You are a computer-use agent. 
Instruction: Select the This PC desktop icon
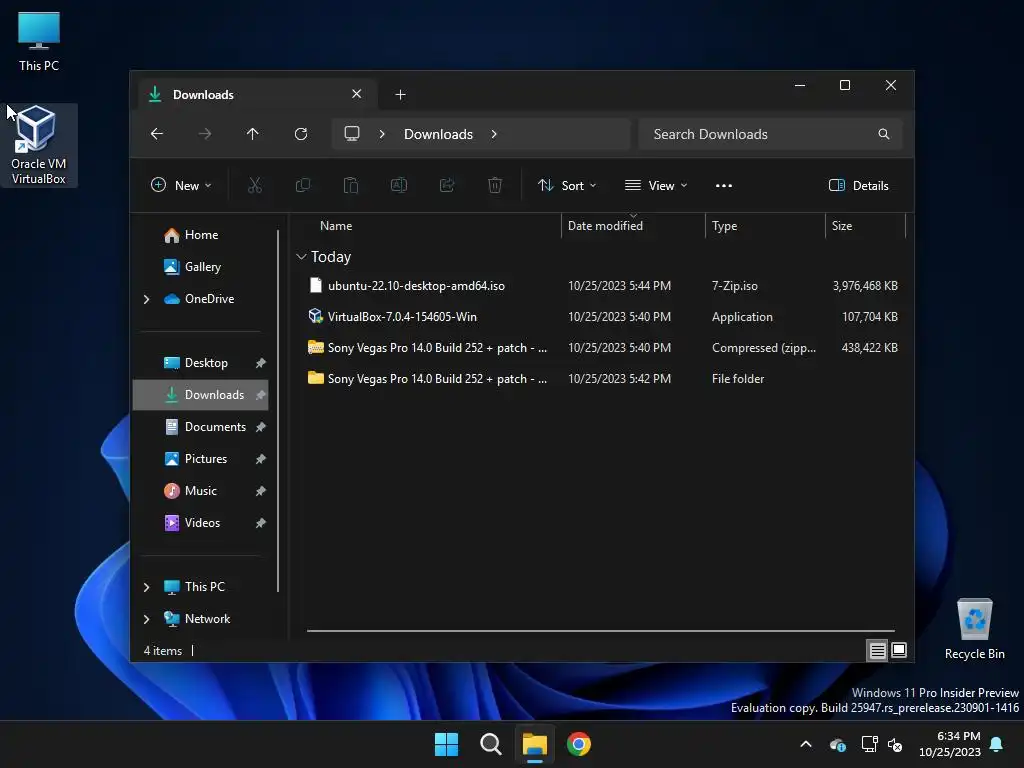click(39, 41)
